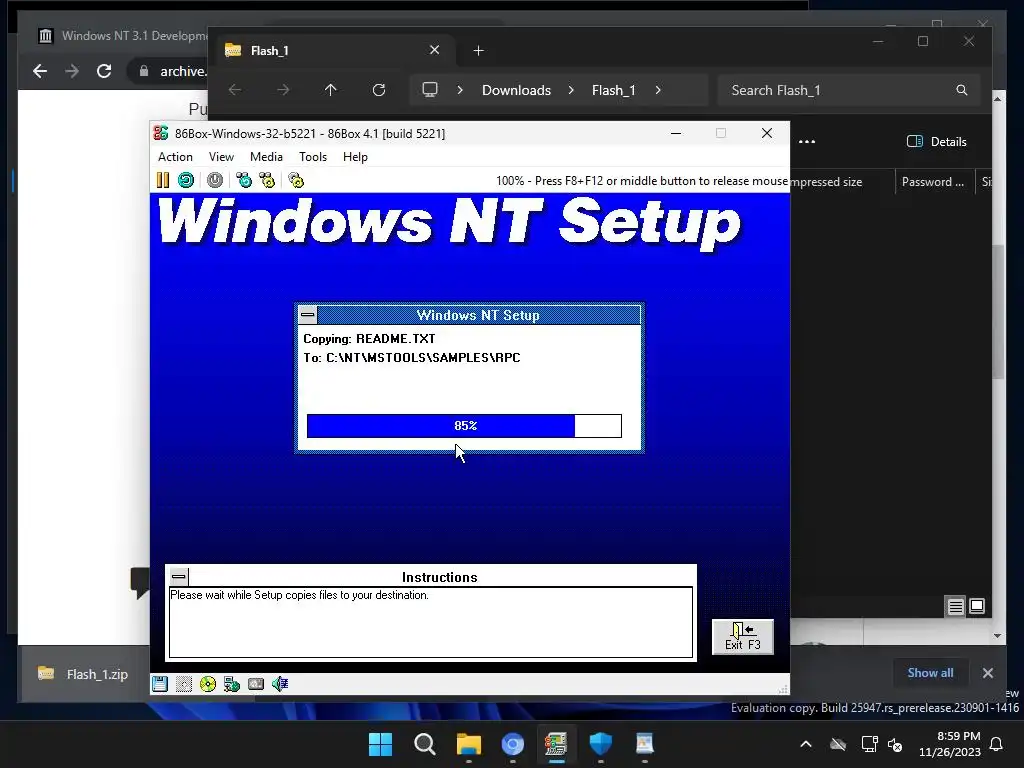
Task: Open taskbar Search
Action: click(424, 744)
